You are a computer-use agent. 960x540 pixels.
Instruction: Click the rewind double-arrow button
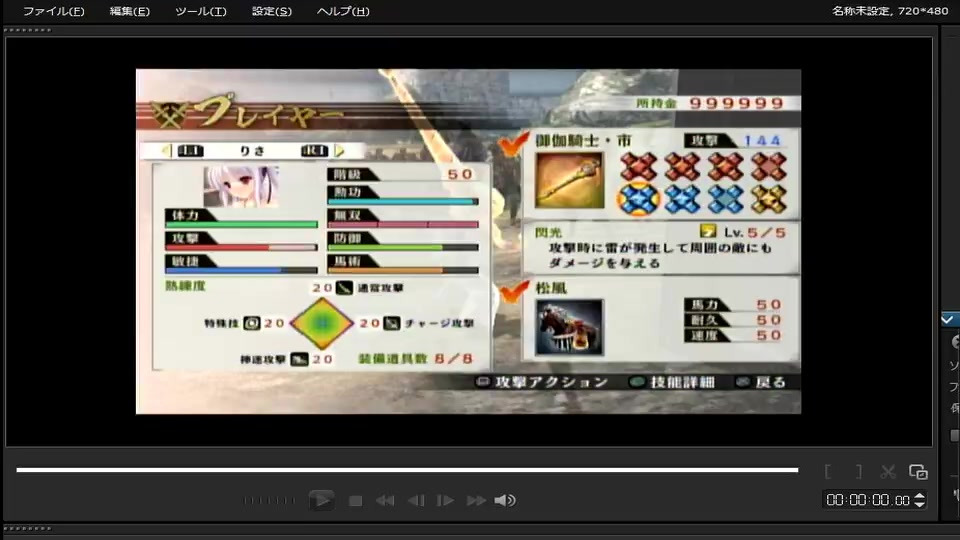point(385,501)
